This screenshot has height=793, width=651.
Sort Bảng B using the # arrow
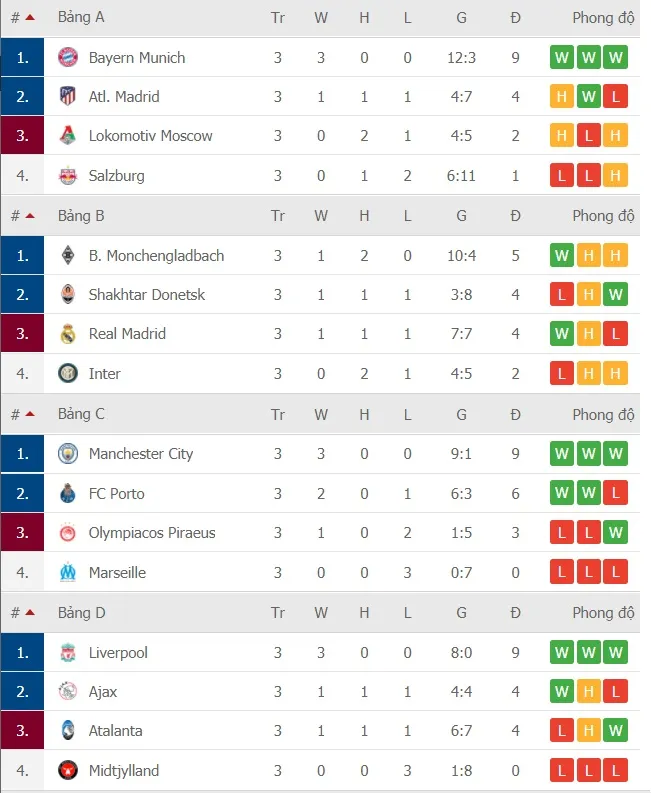30,216
